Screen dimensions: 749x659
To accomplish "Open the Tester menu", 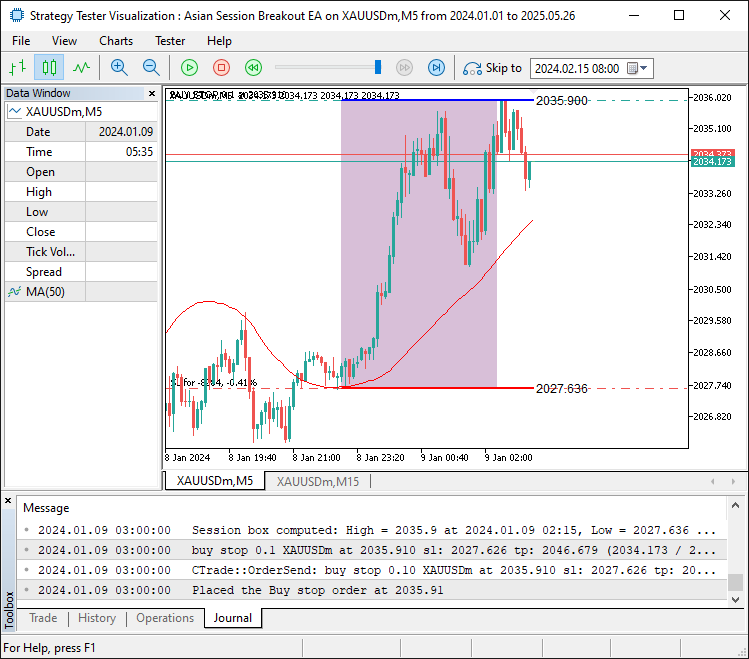I will pos(169,41).
